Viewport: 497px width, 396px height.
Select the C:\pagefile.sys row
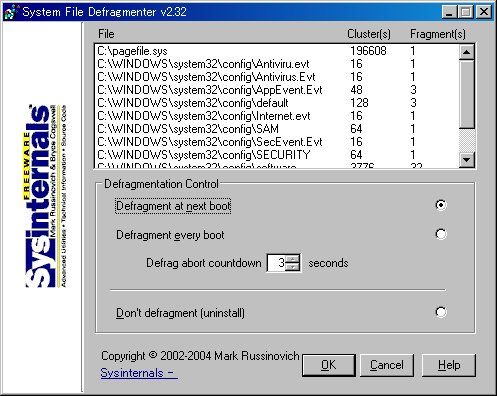pos(277,51)
